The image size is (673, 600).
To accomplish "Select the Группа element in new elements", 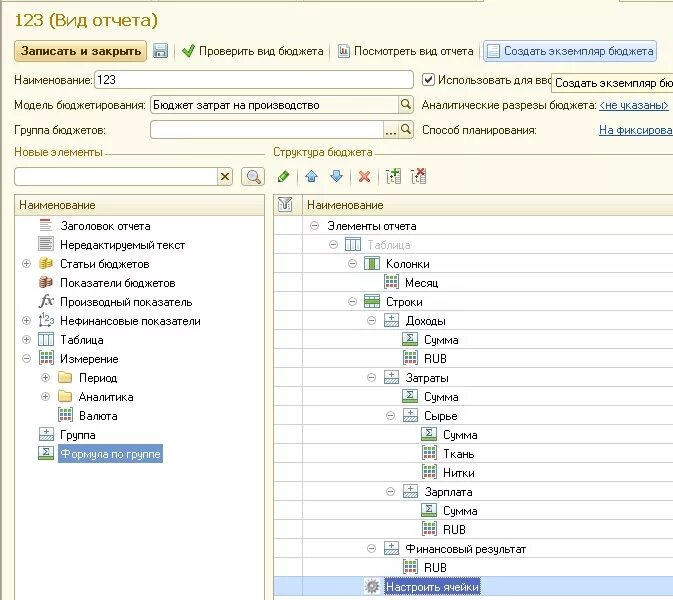I will click(77, 435).
